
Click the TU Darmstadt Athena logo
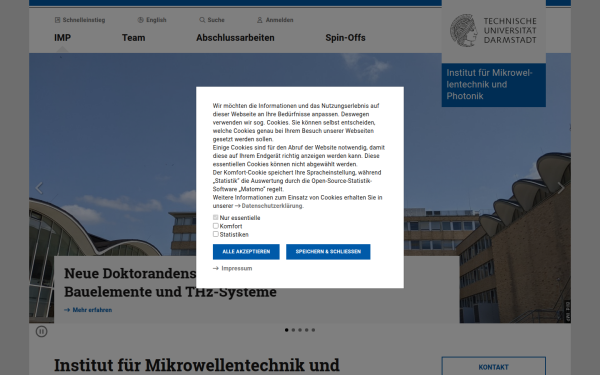pyautogui.click(x=493, y=31)
